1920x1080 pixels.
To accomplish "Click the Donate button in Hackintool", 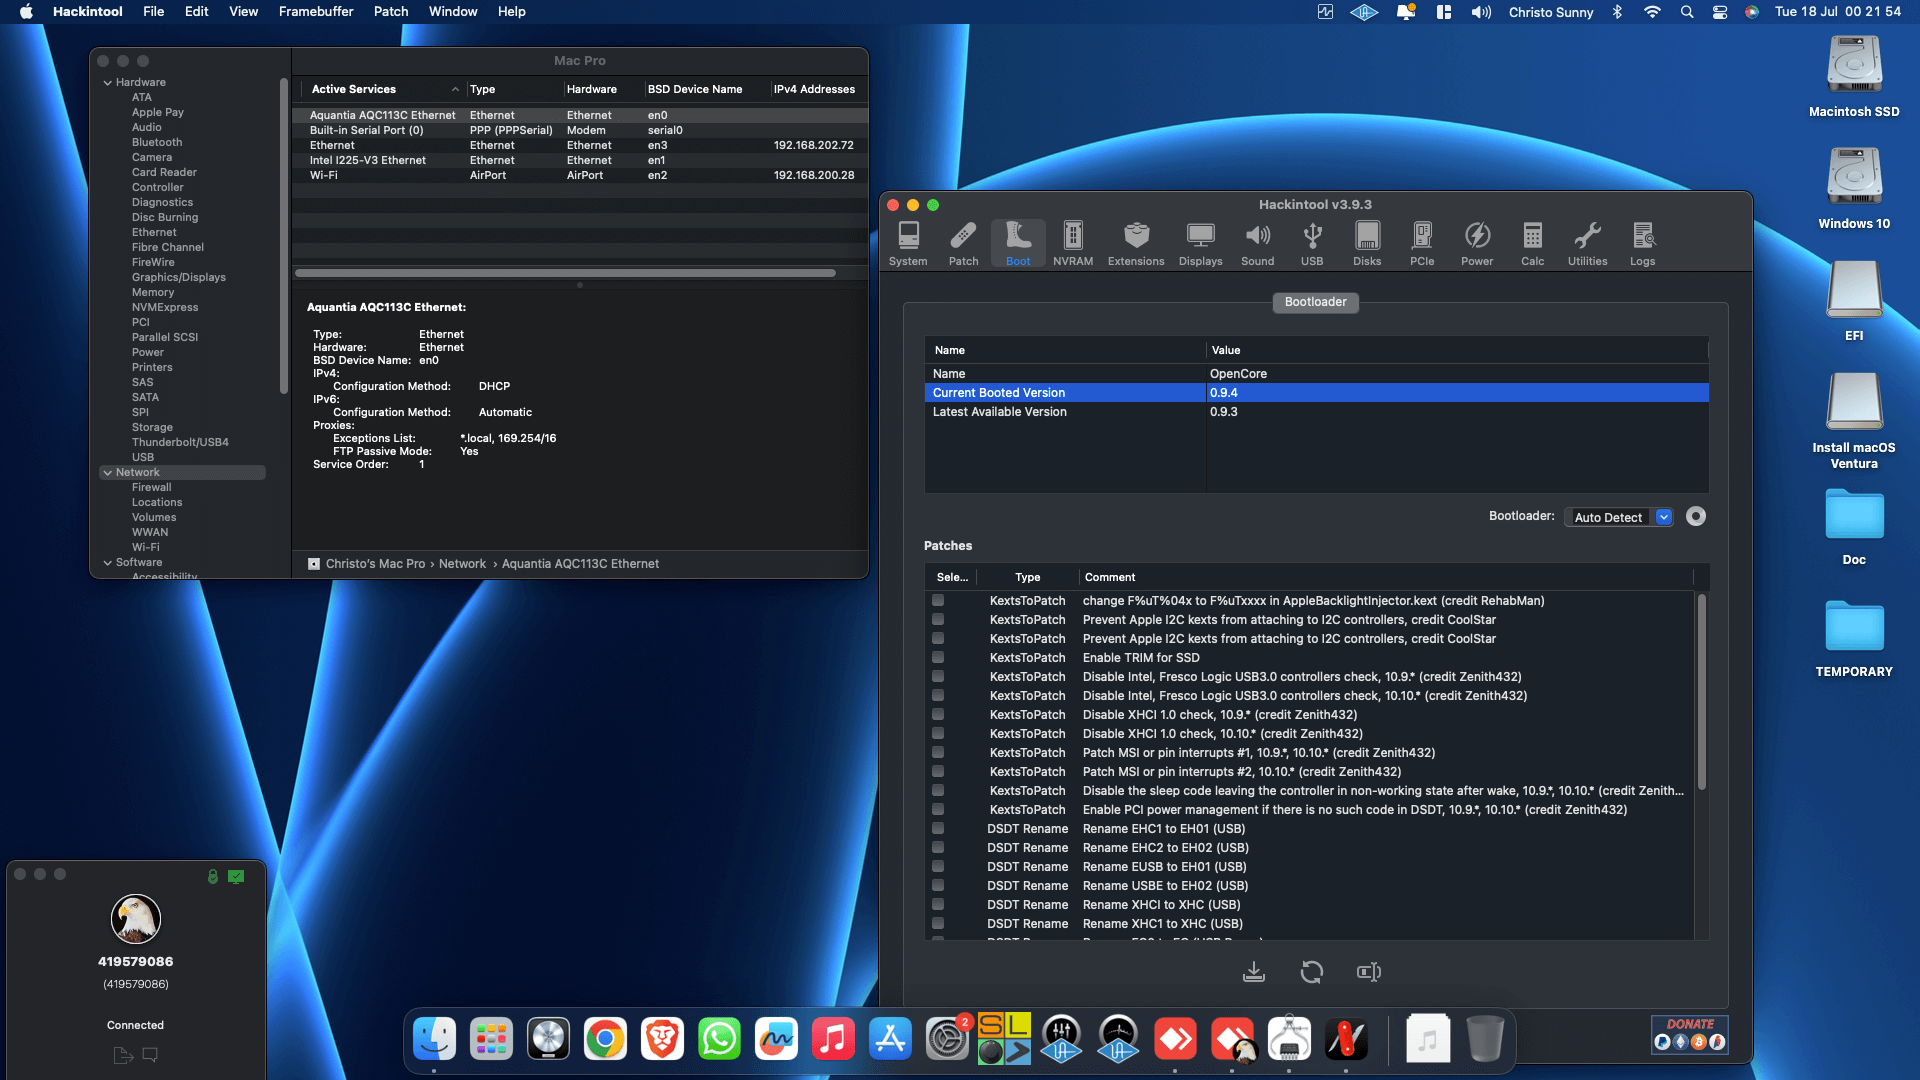I will (1690, 1034).
